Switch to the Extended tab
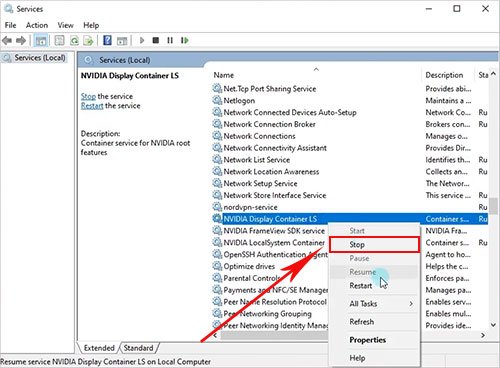The height and width of the screenshot is (368, 500). [99, 348]
